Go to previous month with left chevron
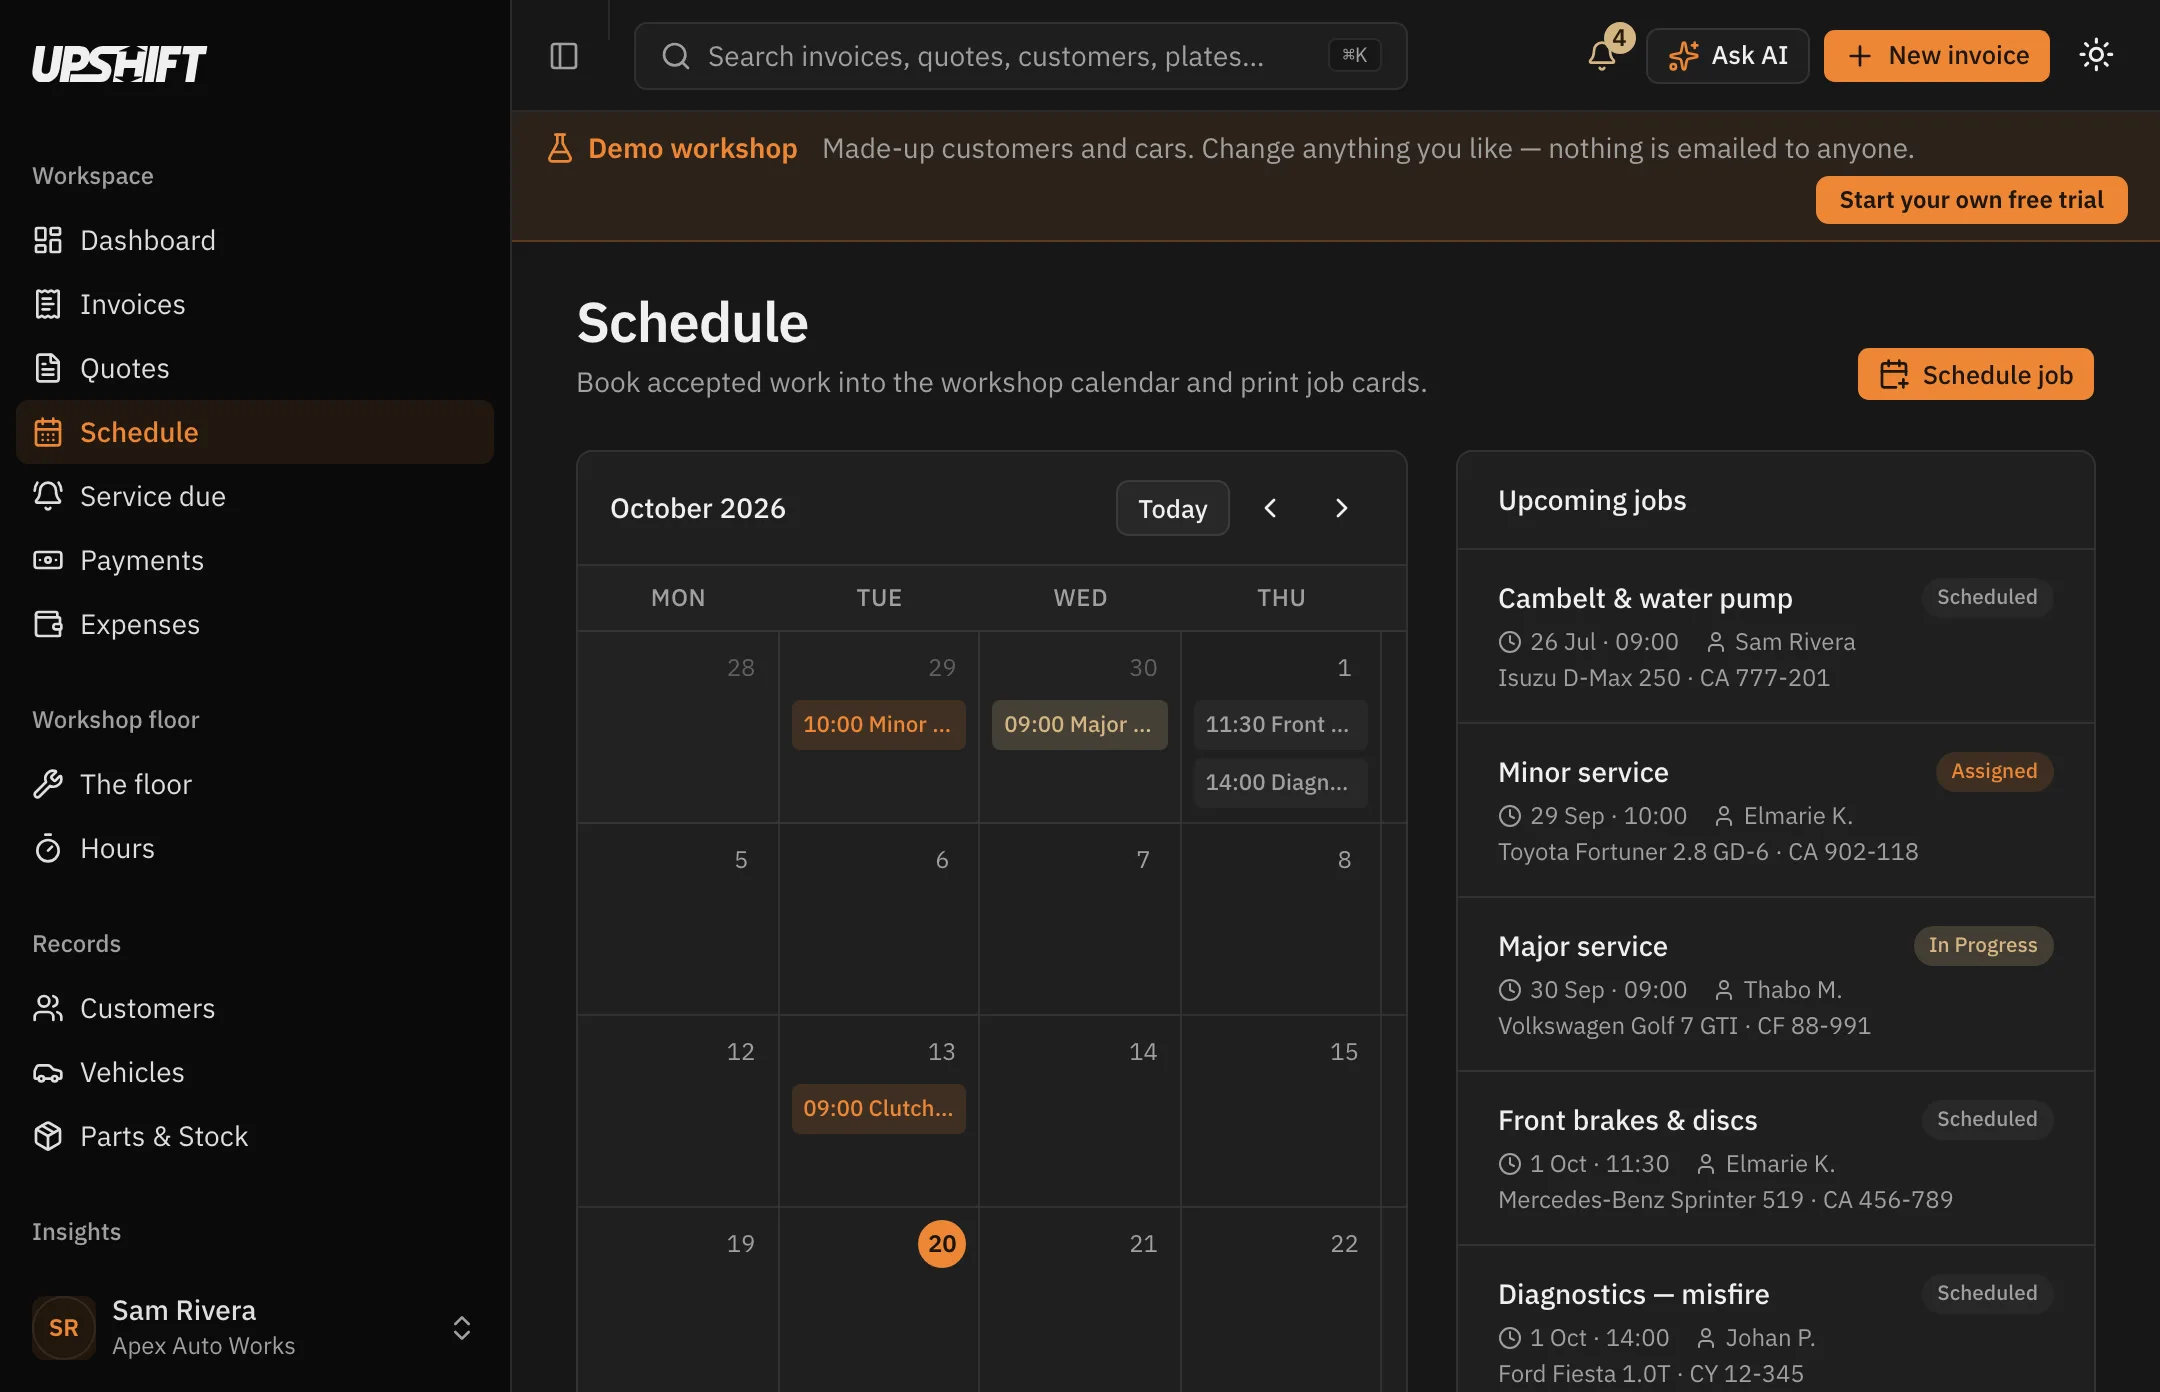Viewport: 2160px width, 1392px height. tap(1270, 508)
